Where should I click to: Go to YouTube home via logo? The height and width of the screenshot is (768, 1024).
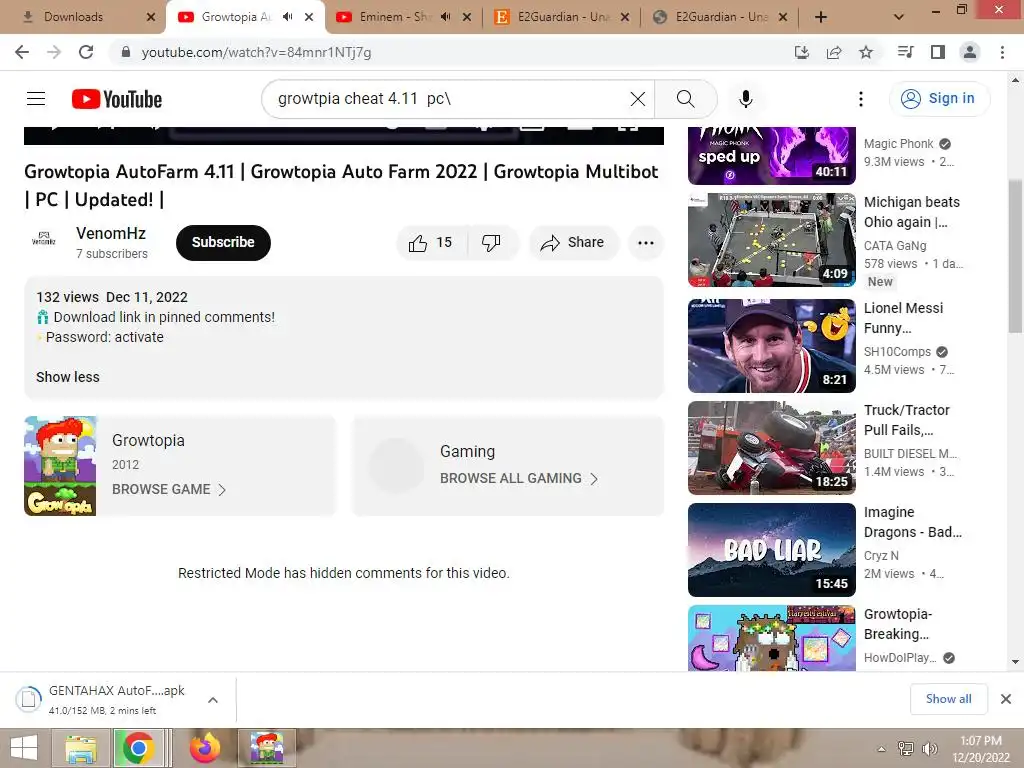tap(117, 99)
